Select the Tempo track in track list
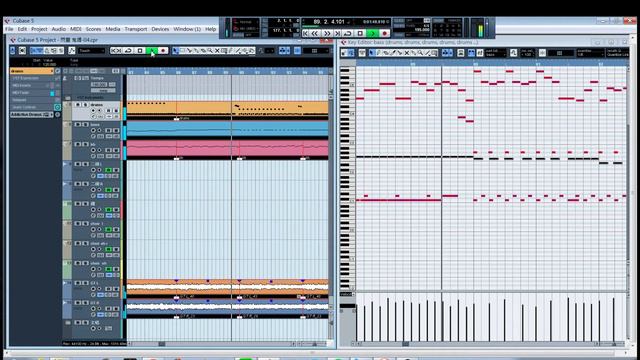The width and height of the screenshot is (640, 360). pyautogui.click(x=96, y=78)
